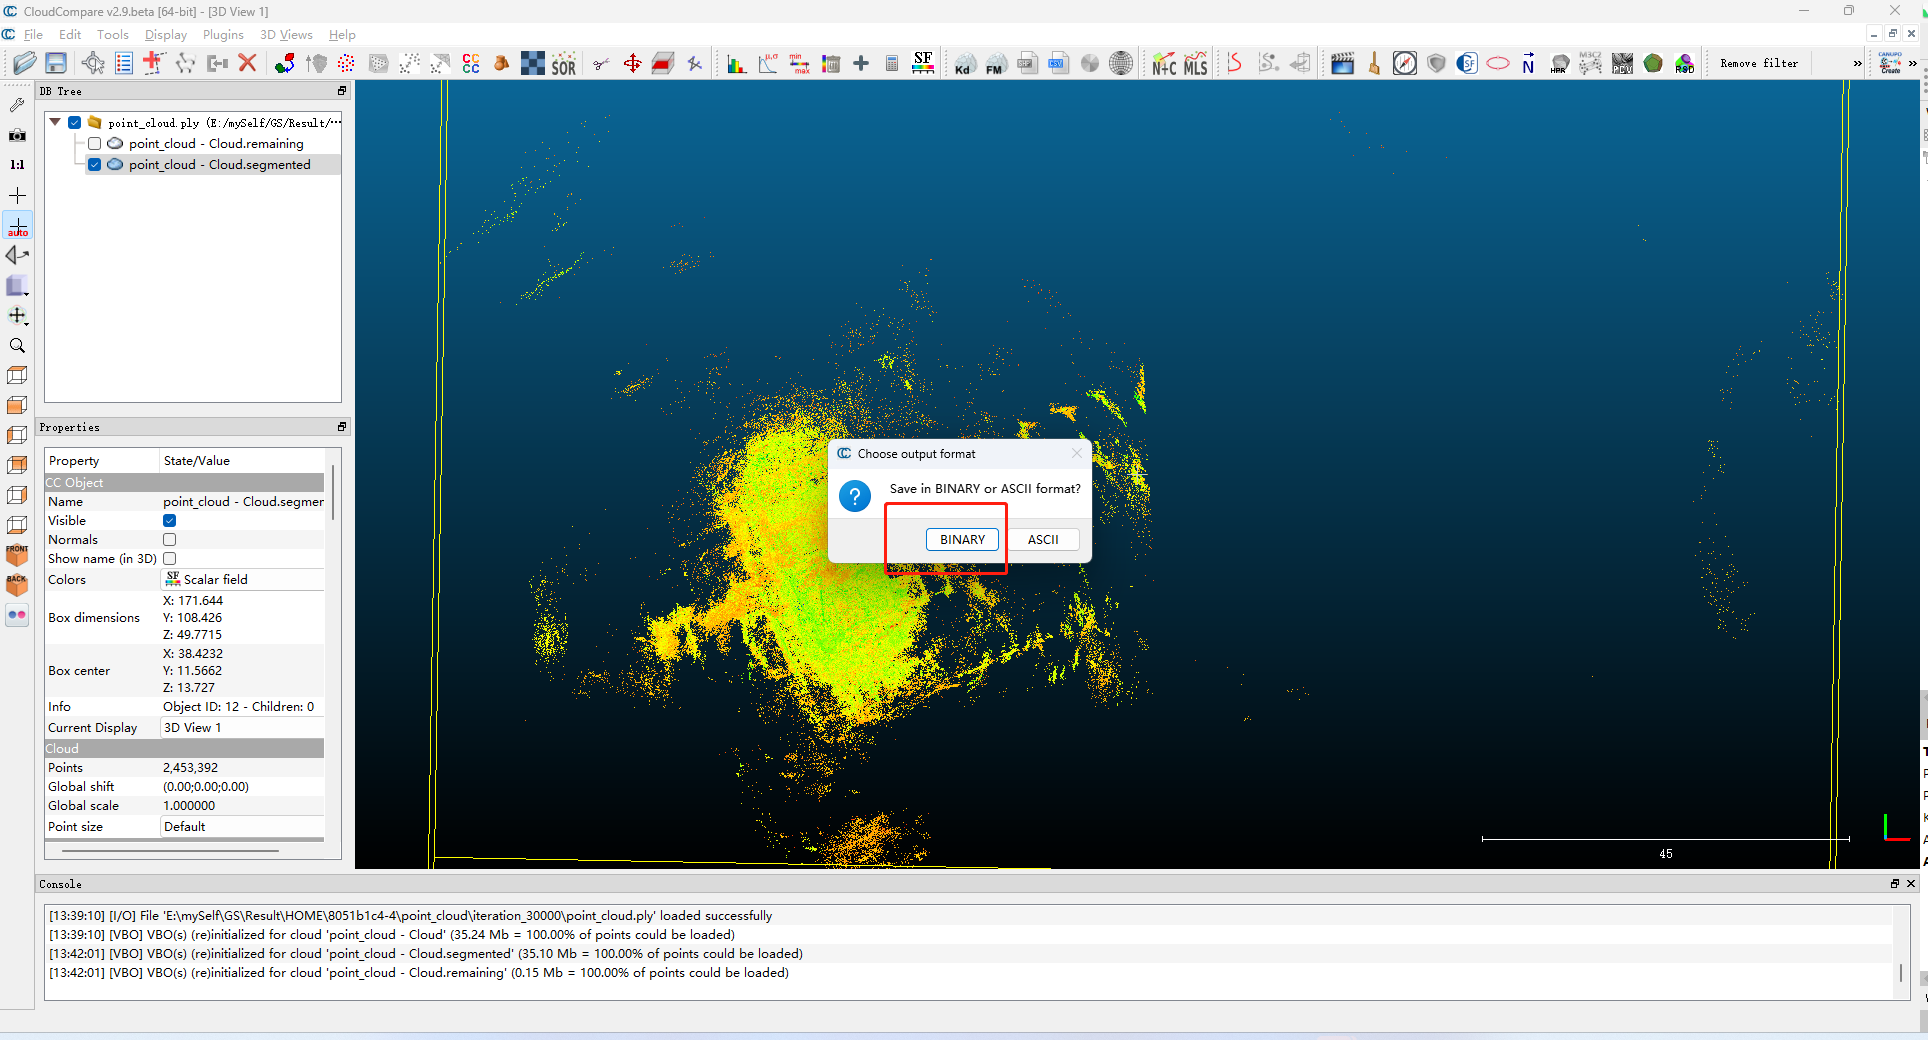Collapse the point_cloud.ply tree node
The image size is (1928, 1040).
pos(55,122)
